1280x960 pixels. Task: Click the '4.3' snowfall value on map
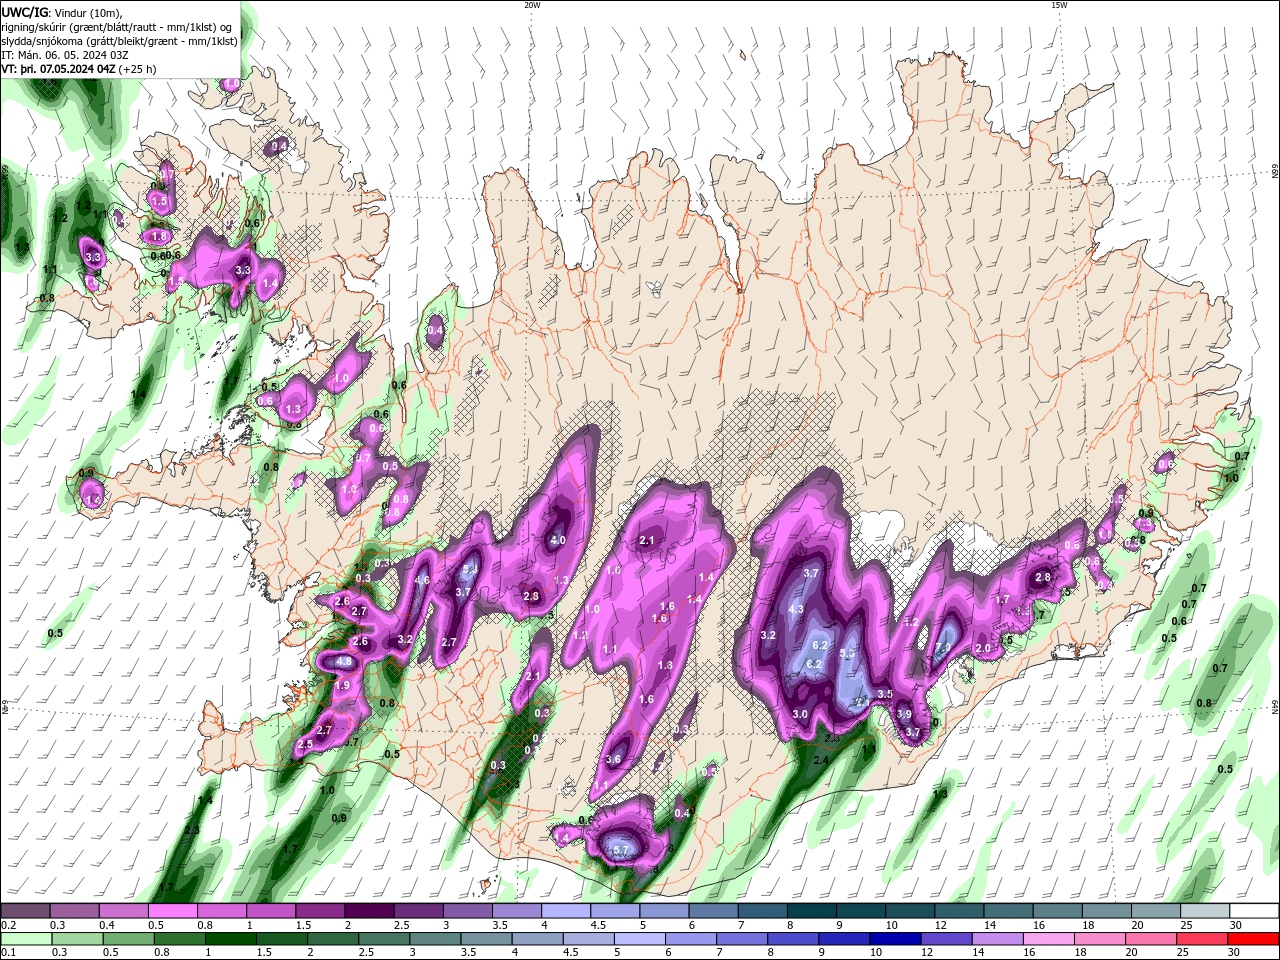(x=796, y=609)
